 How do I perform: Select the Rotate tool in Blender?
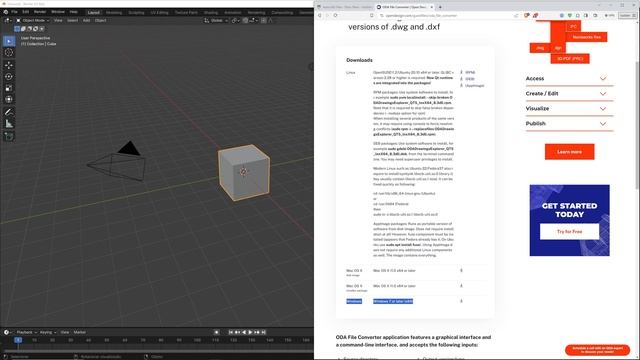[x=9, y=76]
